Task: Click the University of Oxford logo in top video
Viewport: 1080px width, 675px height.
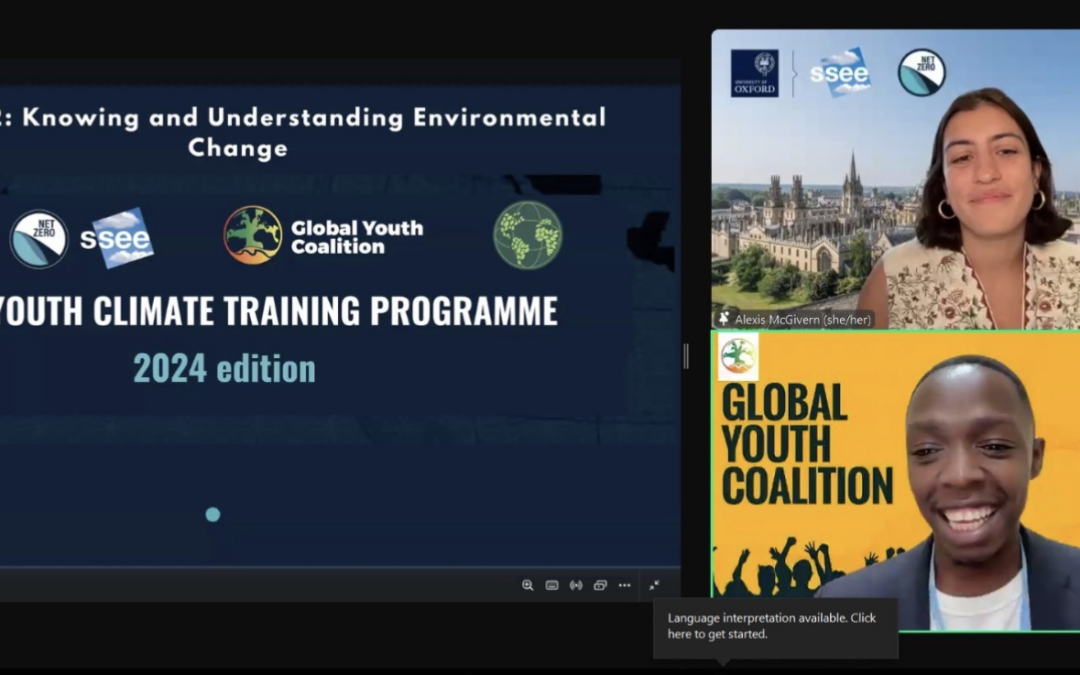Action: [754, 73]
